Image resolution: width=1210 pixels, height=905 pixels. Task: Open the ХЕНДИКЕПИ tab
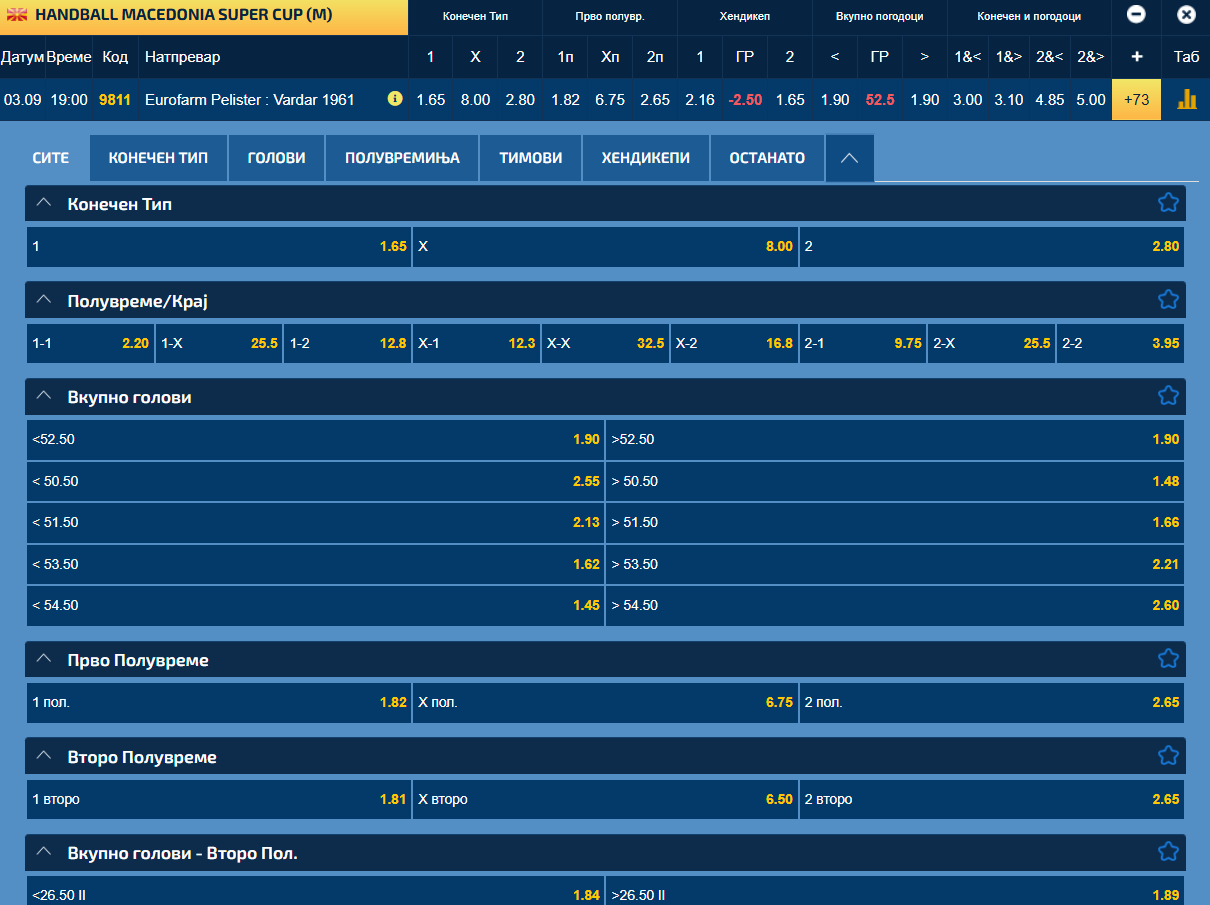tap(646, 158)
